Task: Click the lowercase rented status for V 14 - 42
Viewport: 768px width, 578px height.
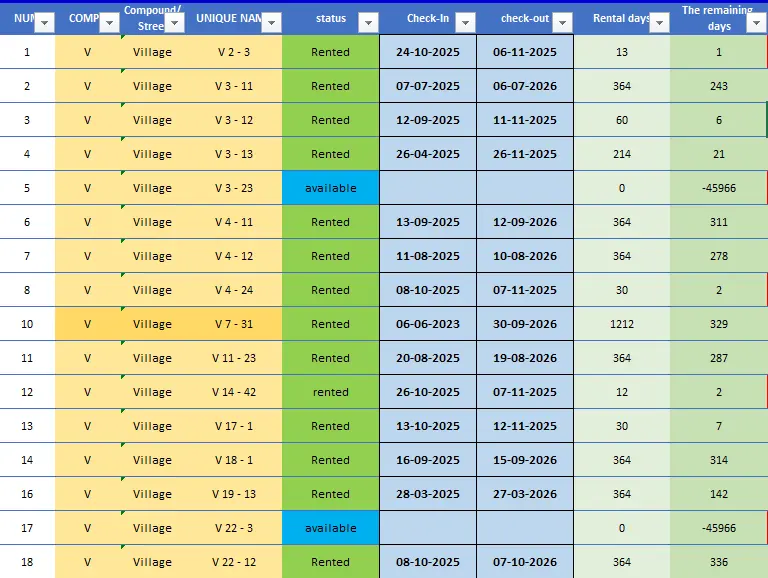Action: [x=331, y=392]
